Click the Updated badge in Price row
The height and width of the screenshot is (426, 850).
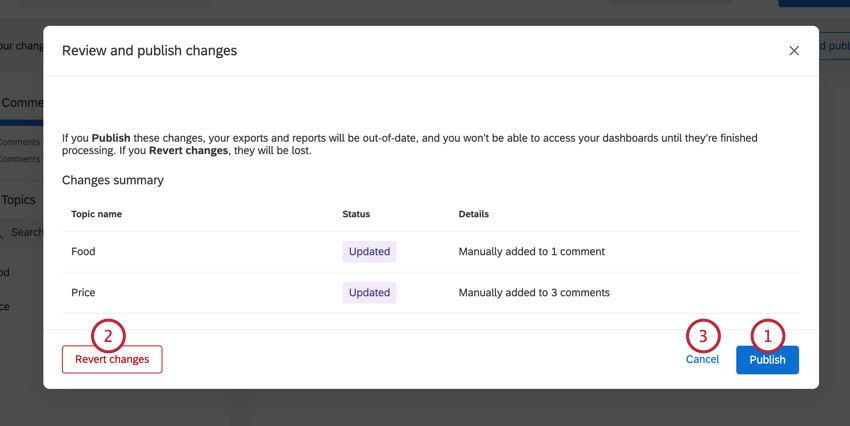pos(369,293)
